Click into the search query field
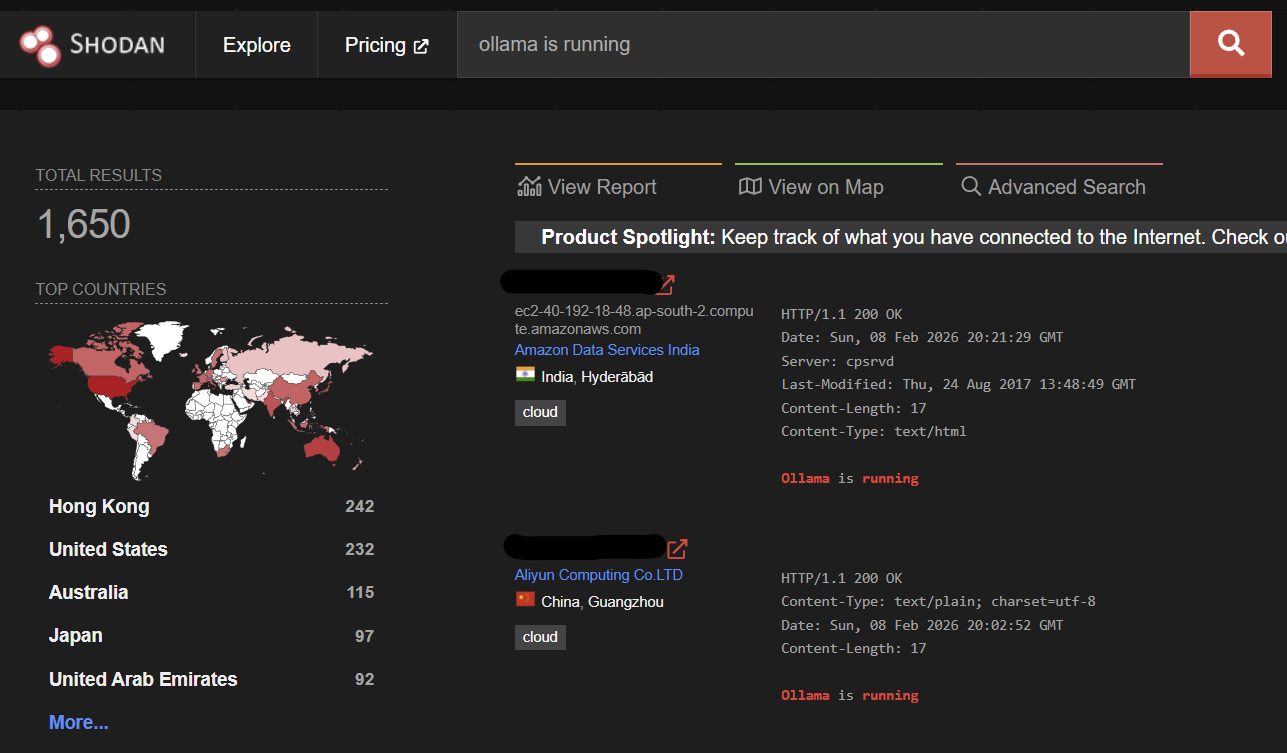This screenshot has width=1287, height=753. pyautogui.click(x=820, y=45)
